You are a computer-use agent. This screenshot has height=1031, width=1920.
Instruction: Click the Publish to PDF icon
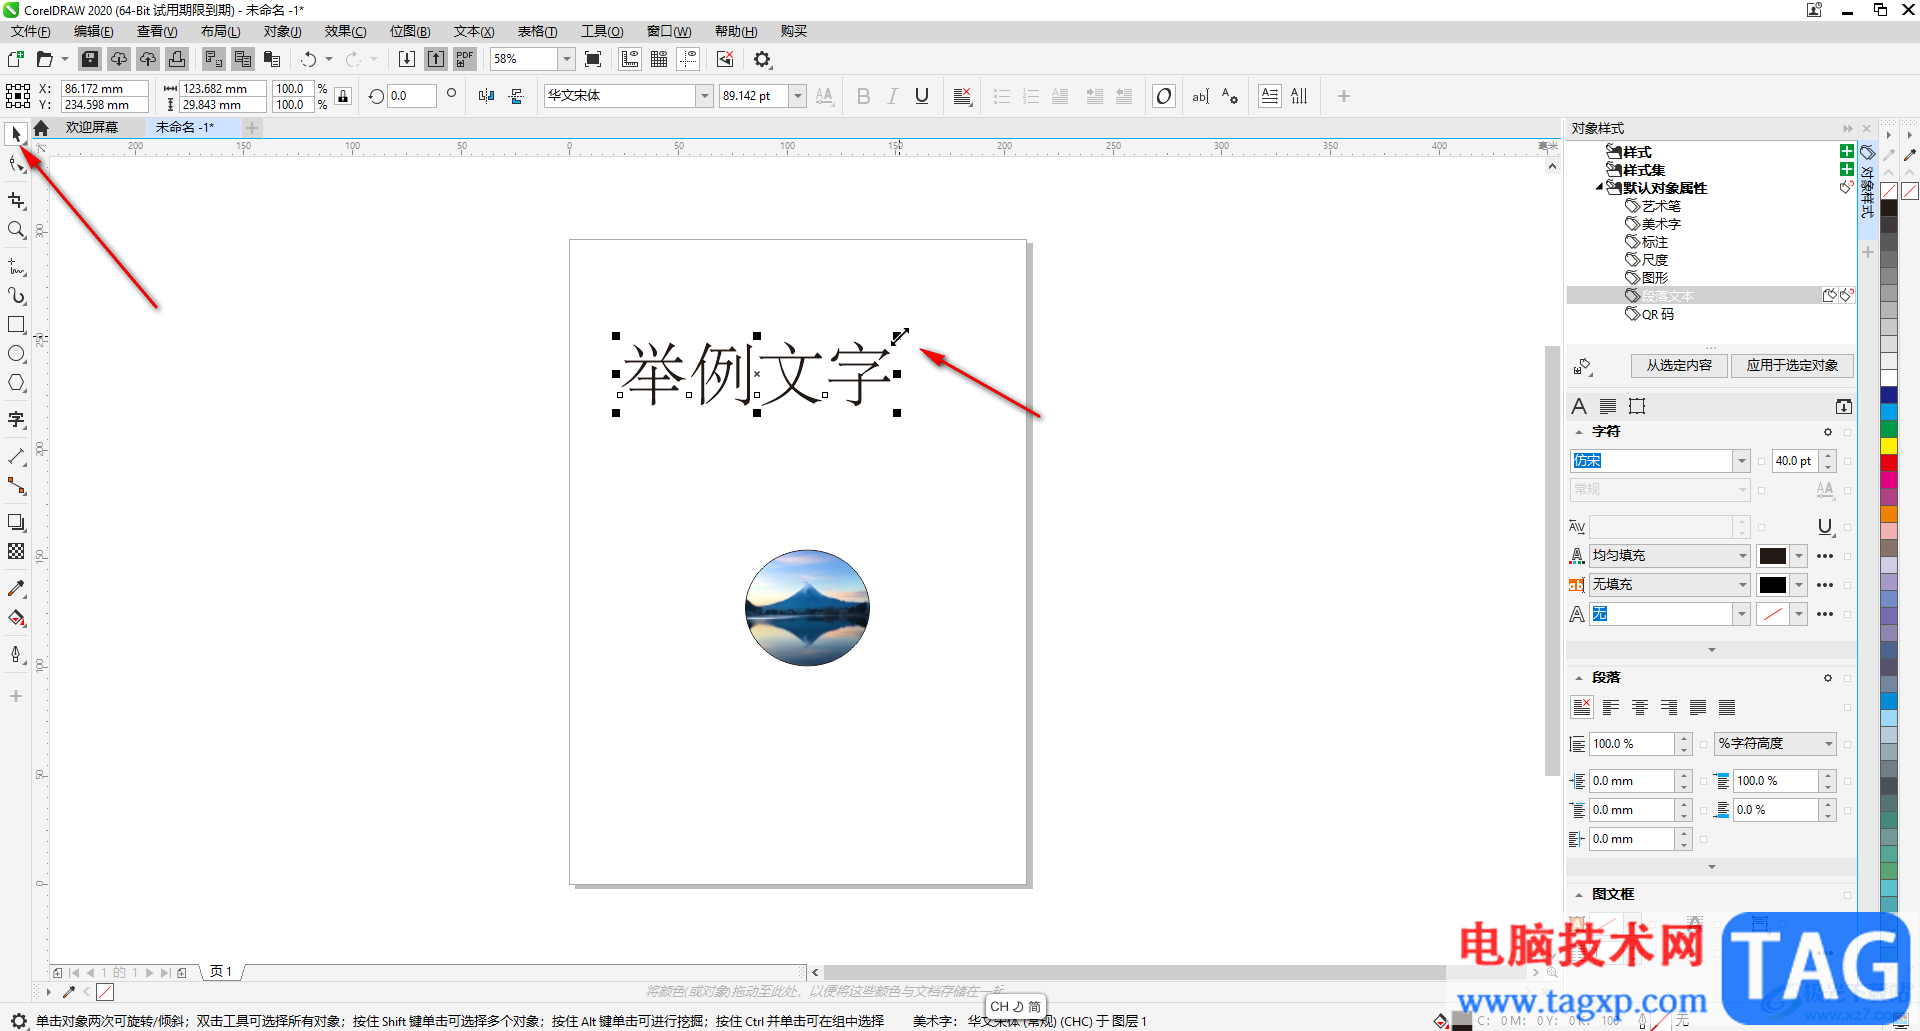[465, 59]
